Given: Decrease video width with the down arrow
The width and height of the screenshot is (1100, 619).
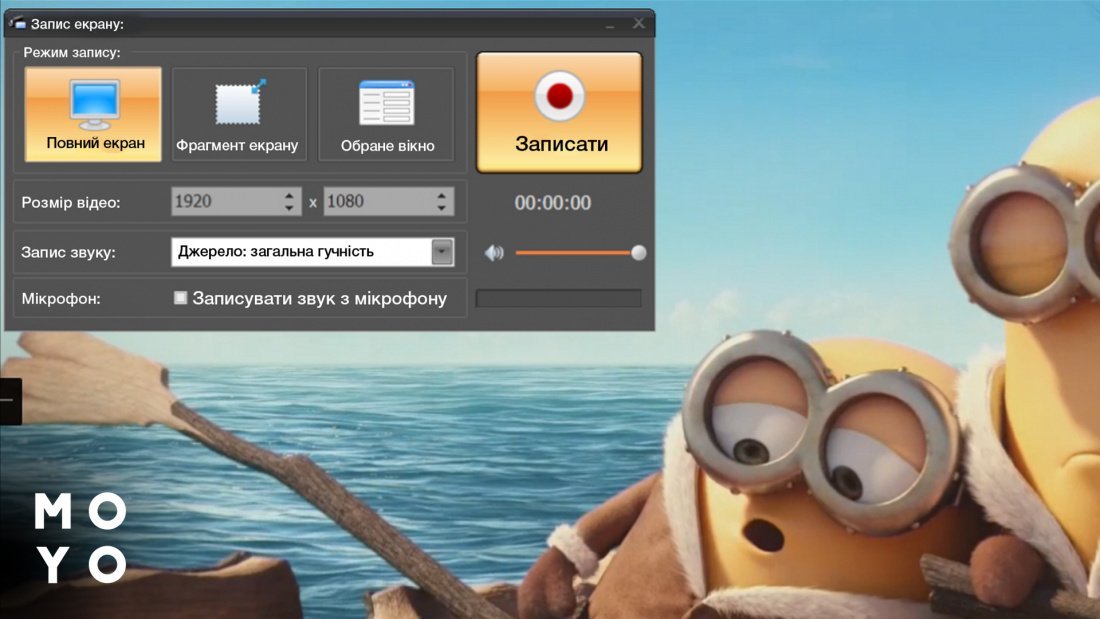Looking at the screenshot, I should [x=289, y=208].
